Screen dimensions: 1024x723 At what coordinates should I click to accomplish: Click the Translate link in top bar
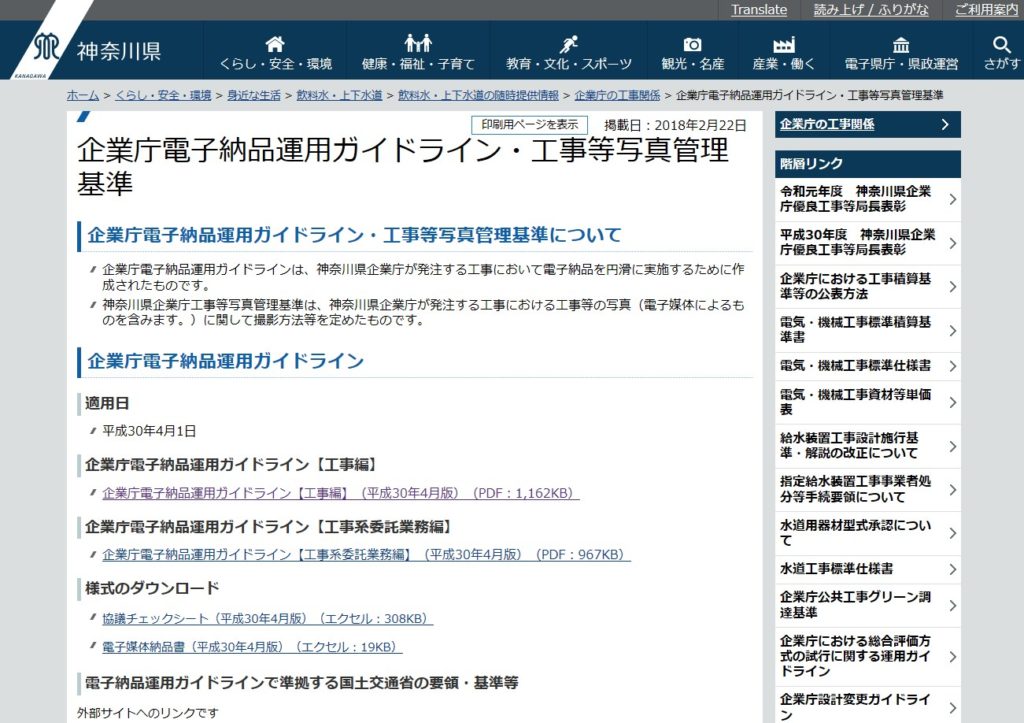coord(758,10)
